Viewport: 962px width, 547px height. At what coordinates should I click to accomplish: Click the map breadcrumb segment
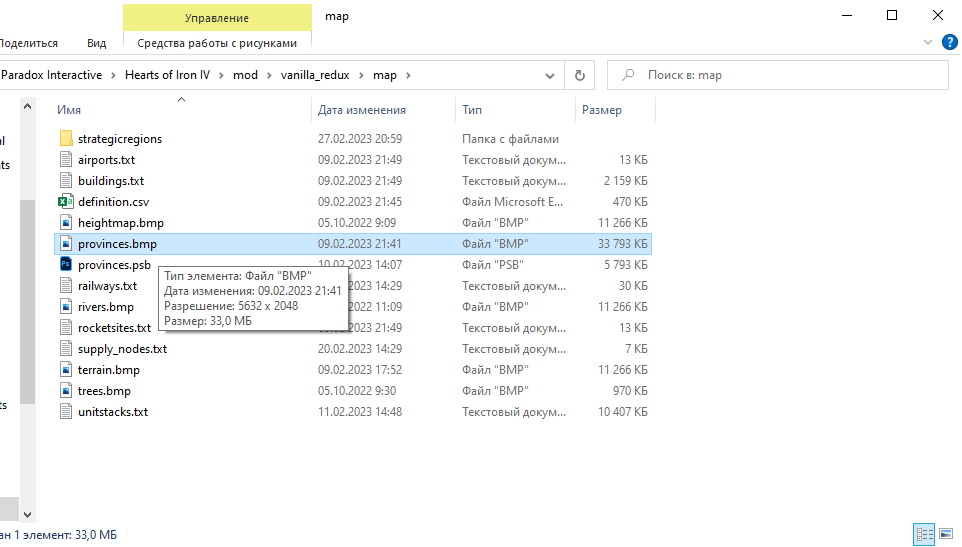[x=385, y=75]
